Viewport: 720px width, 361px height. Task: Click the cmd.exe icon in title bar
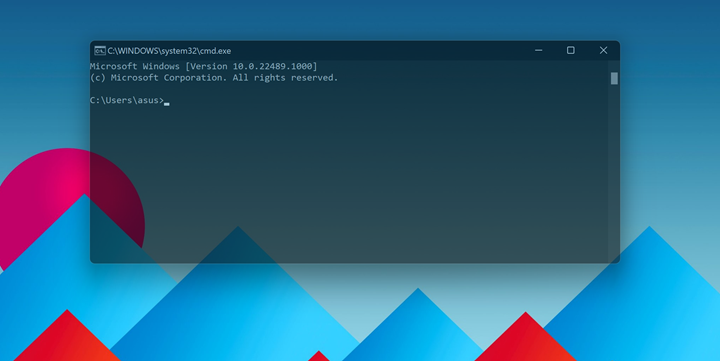[x=100, y=51]
